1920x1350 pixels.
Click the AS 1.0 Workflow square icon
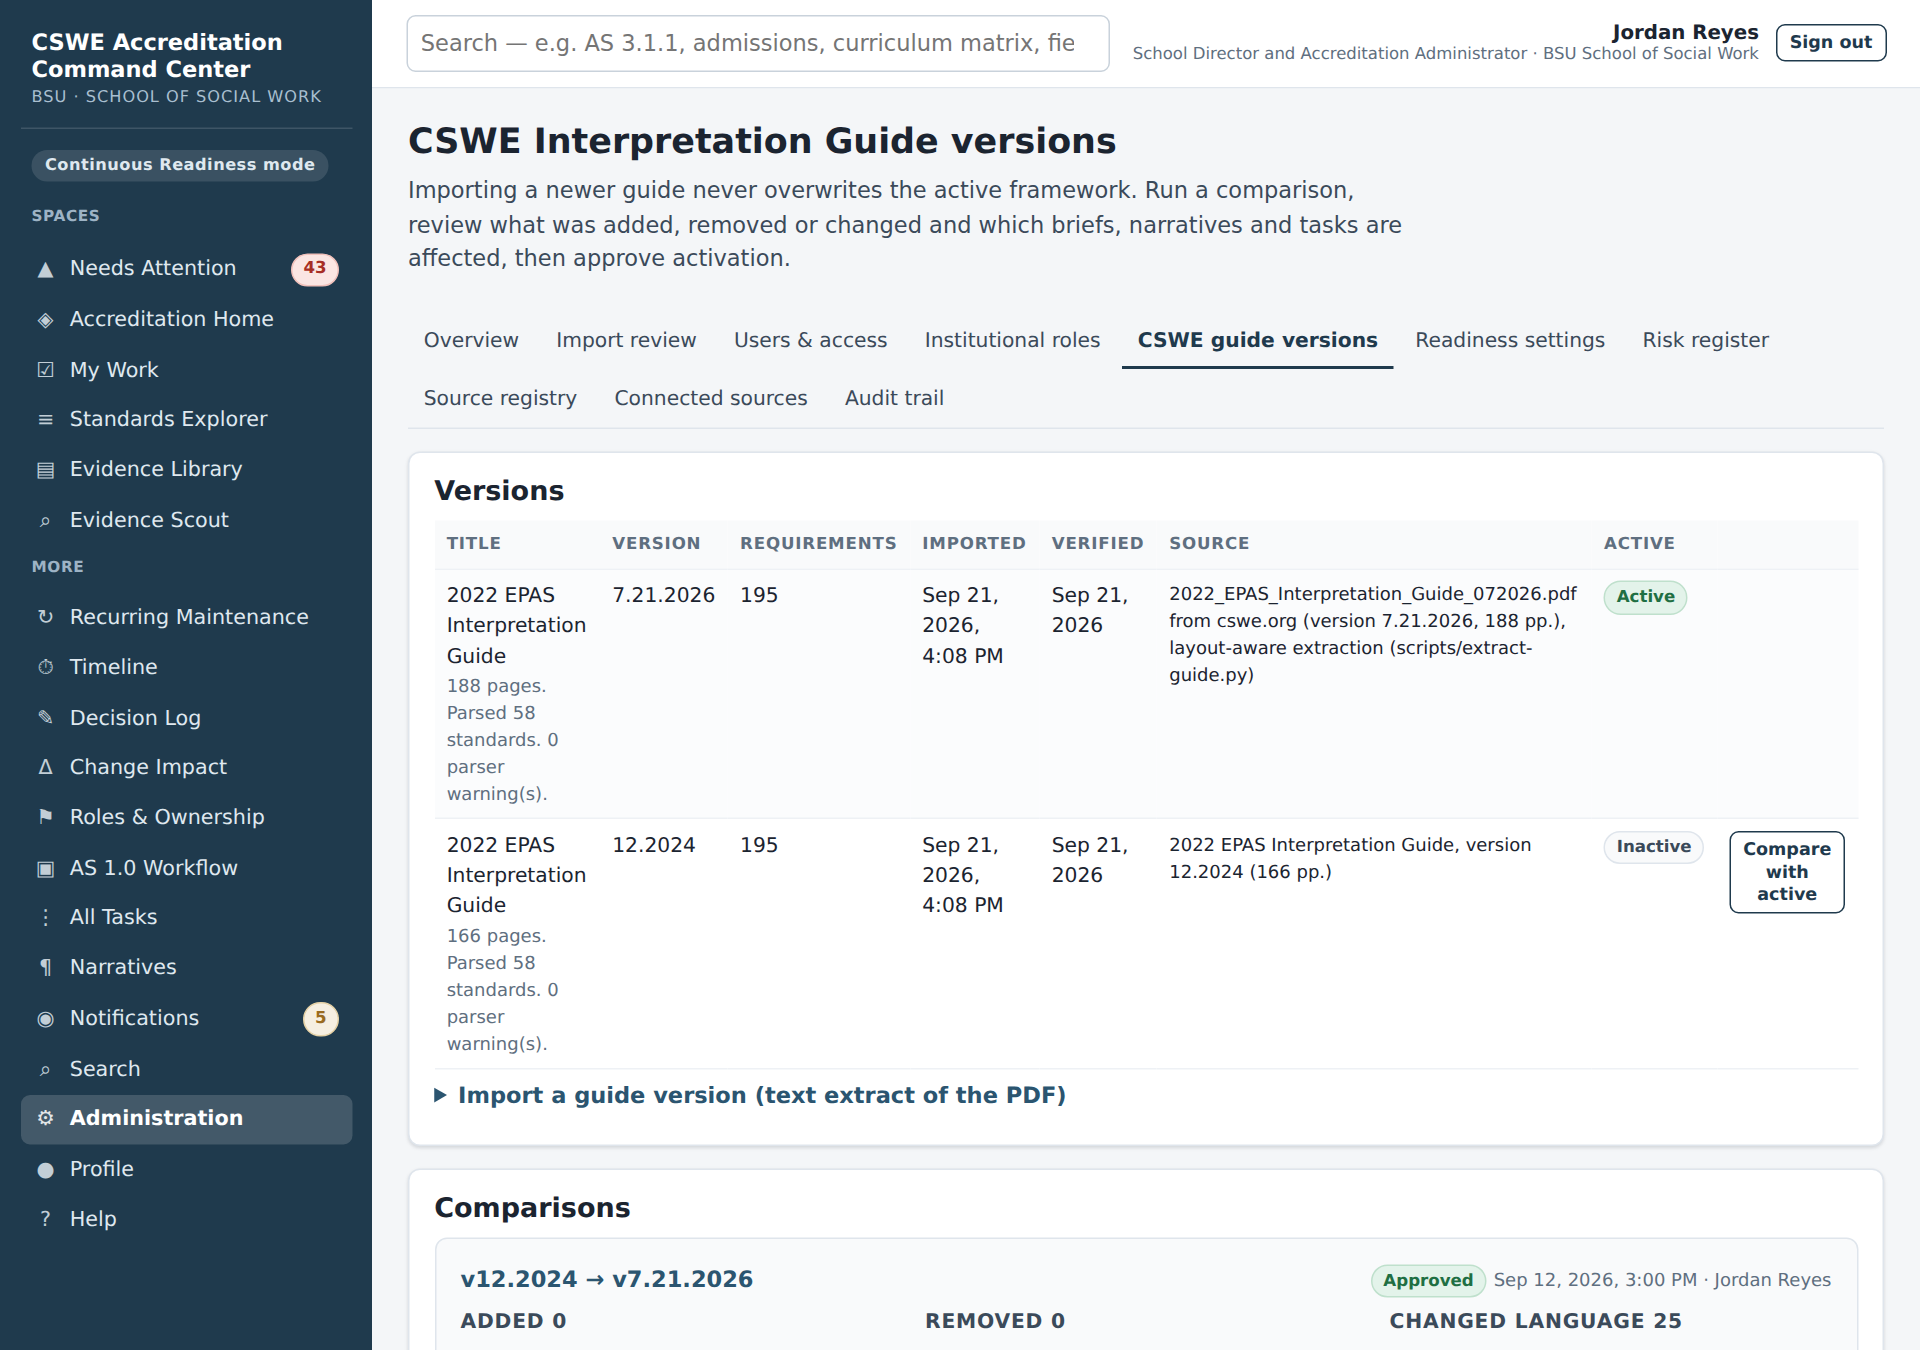pyautogui.click(x=45, y=868)
